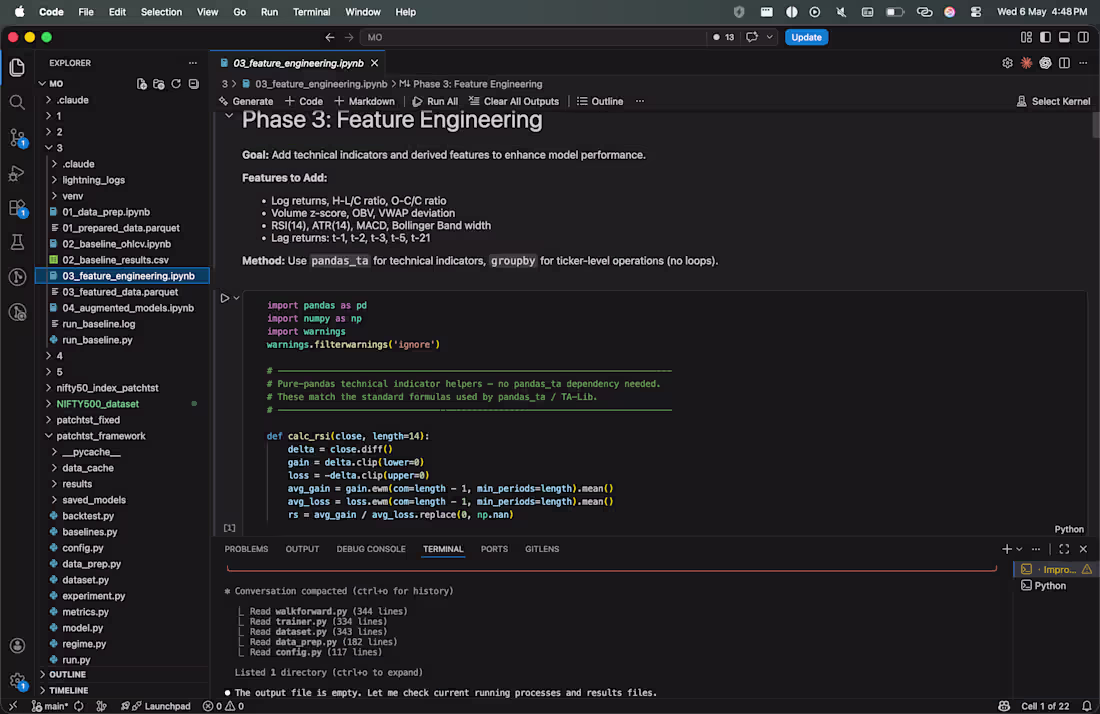Open the terminal launch profile dropdown
This screenshot has height=714, width=1100.
pyautogui.click(x=1019, y=549)
